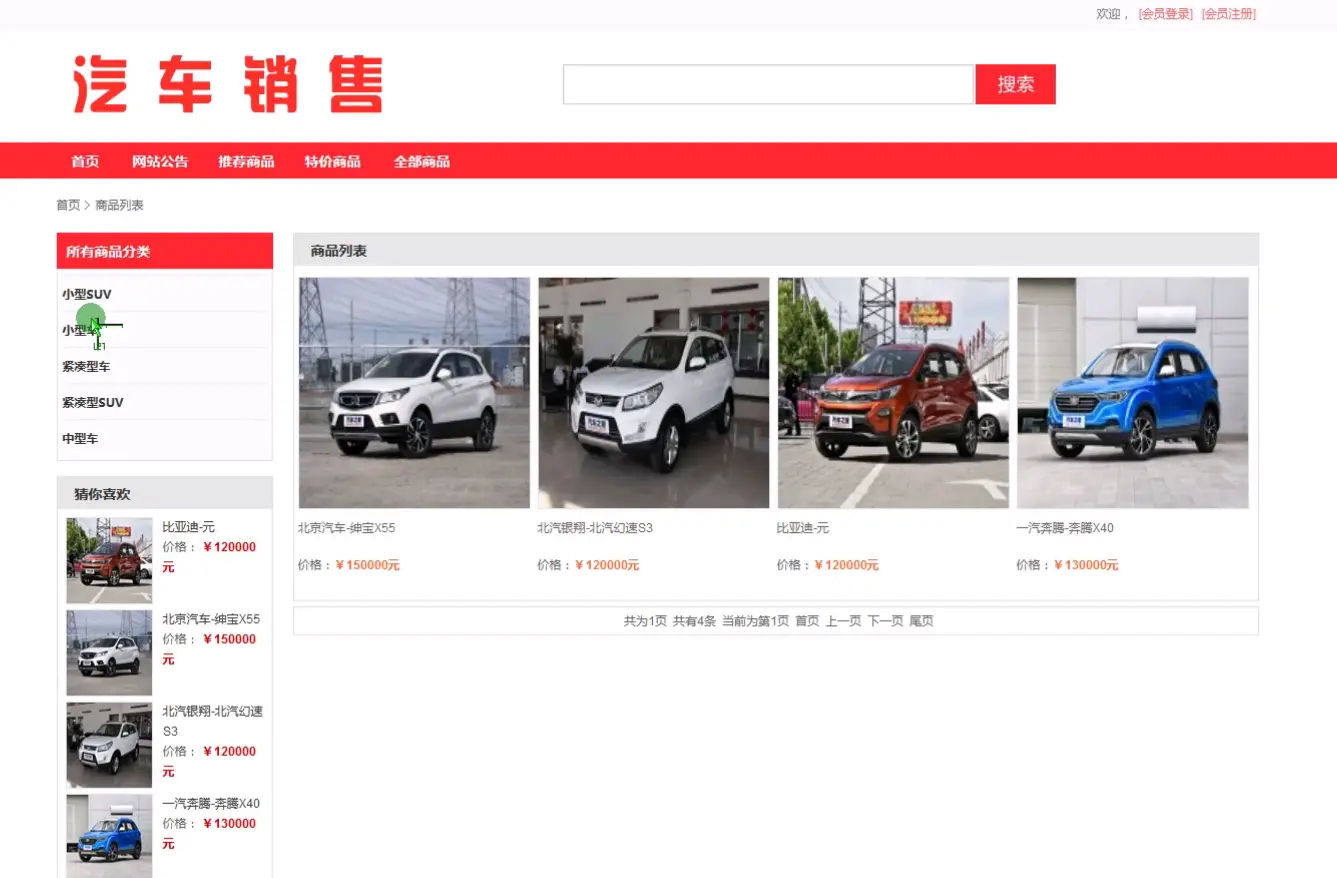
Task: Click the 所有商品分类 sidebar header
Action: click(x=165, y=251)
